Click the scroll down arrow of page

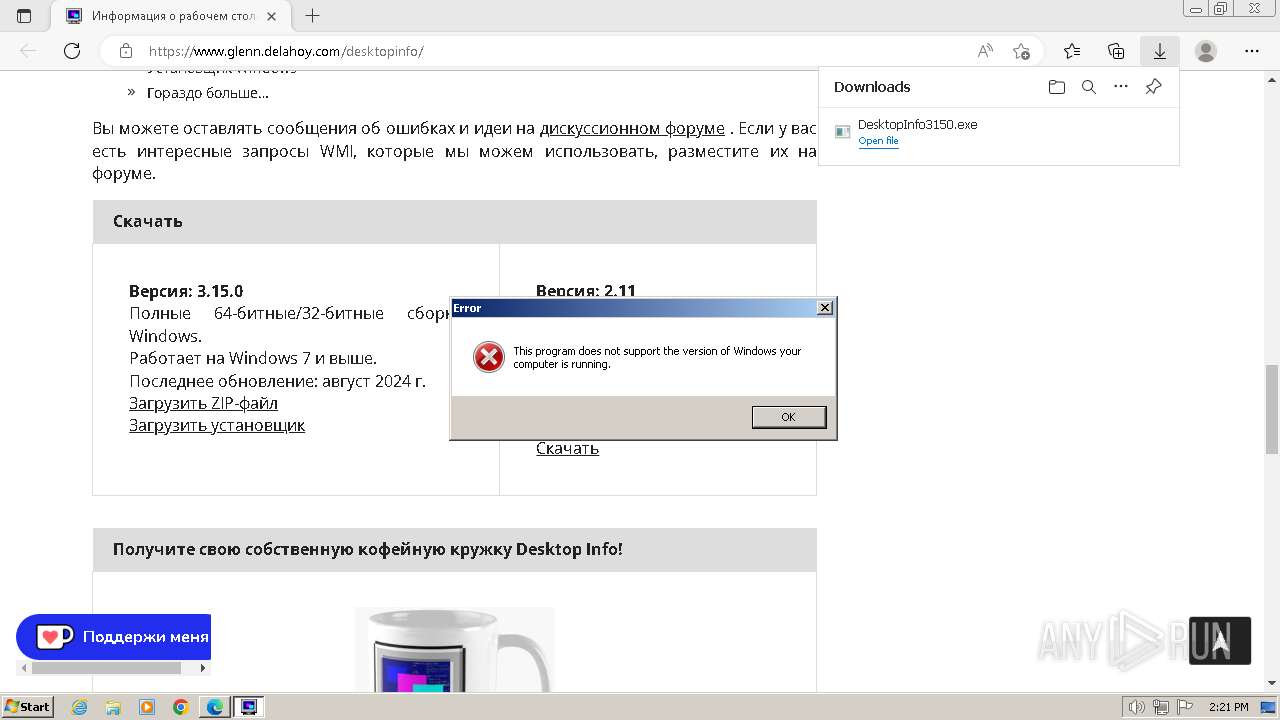(1271, 683)
